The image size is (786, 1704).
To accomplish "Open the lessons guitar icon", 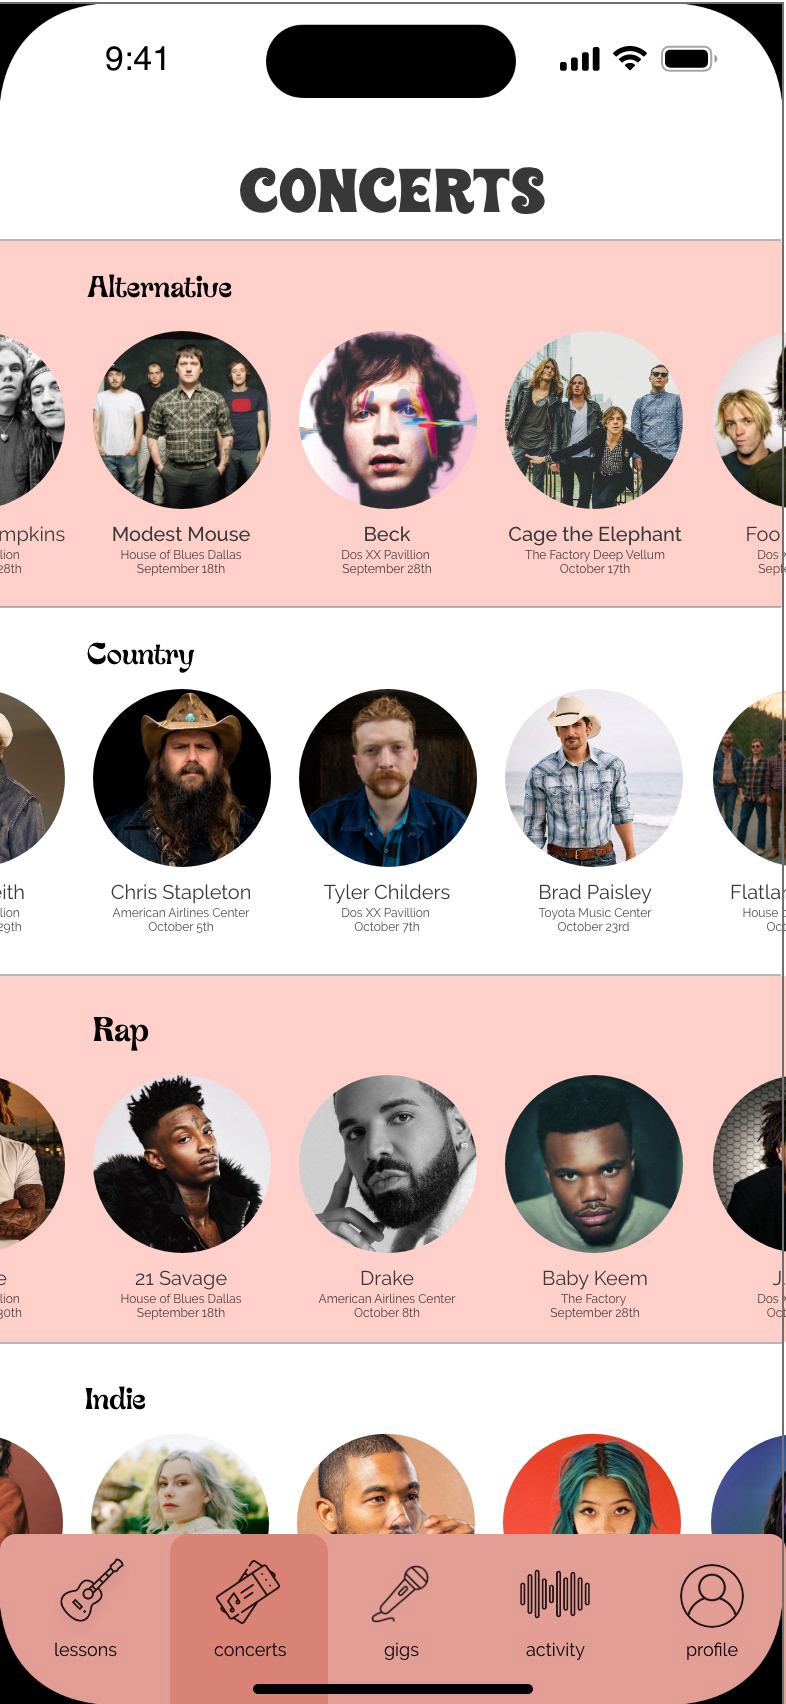I will click(x=91, y=1589).
